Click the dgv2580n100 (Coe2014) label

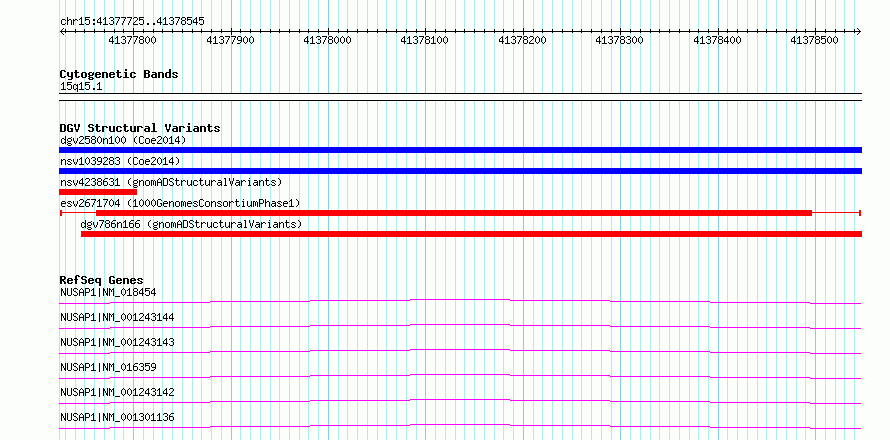coord(123,140)
